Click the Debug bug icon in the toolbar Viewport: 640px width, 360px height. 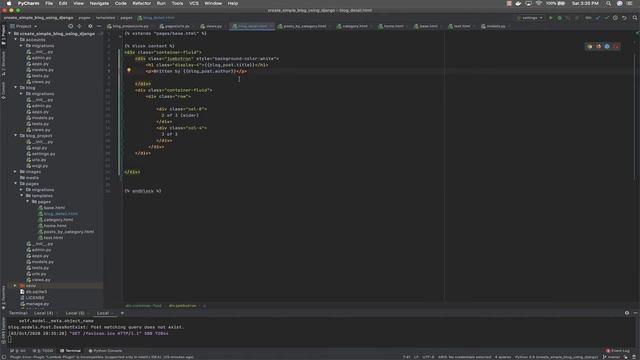click(x=559, y=18)
